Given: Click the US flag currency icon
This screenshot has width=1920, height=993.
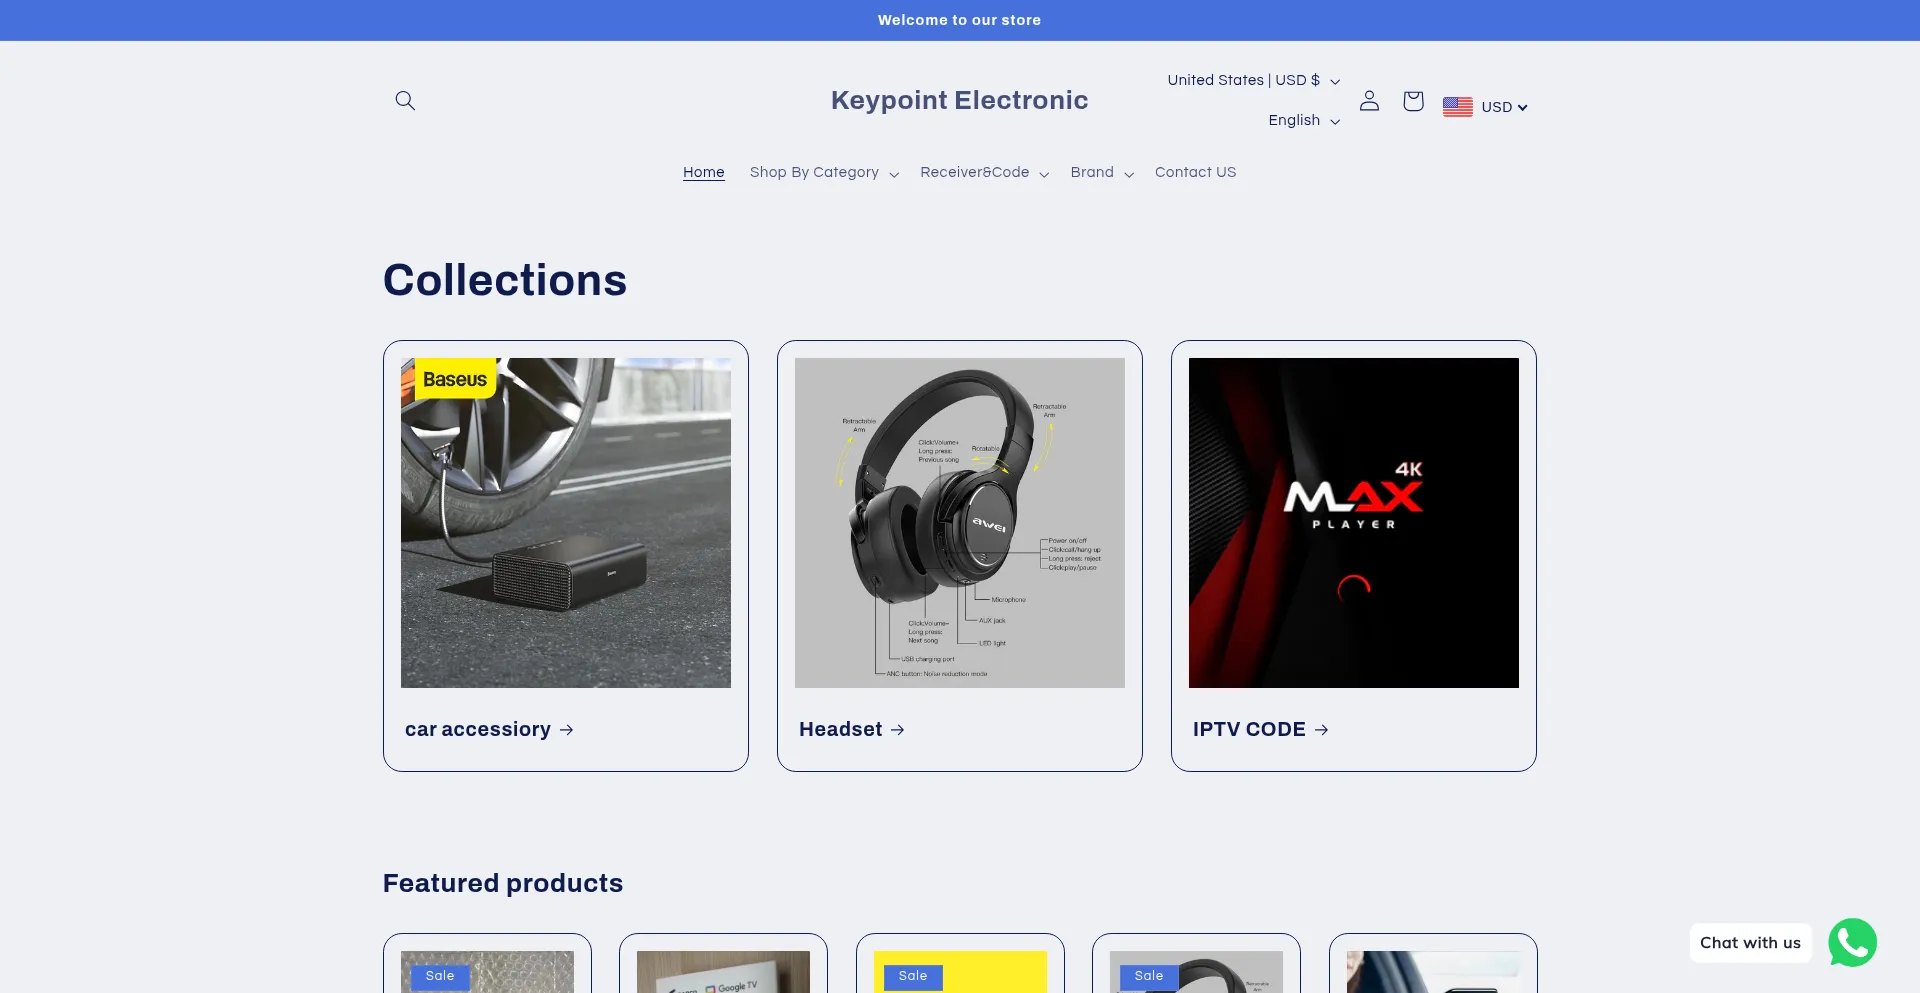Looking at the screenshot, I should tap(1458, 107).
